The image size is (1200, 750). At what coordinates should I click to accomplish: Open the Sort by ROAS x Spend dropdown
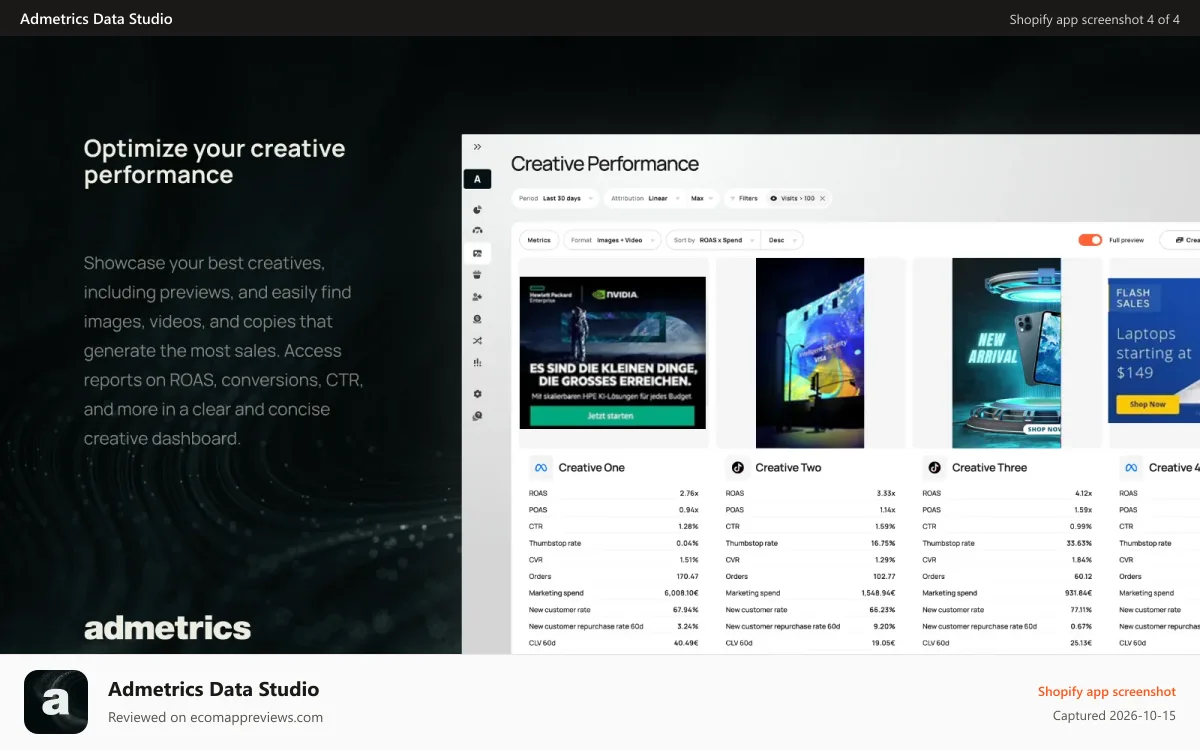click(713, 240)
